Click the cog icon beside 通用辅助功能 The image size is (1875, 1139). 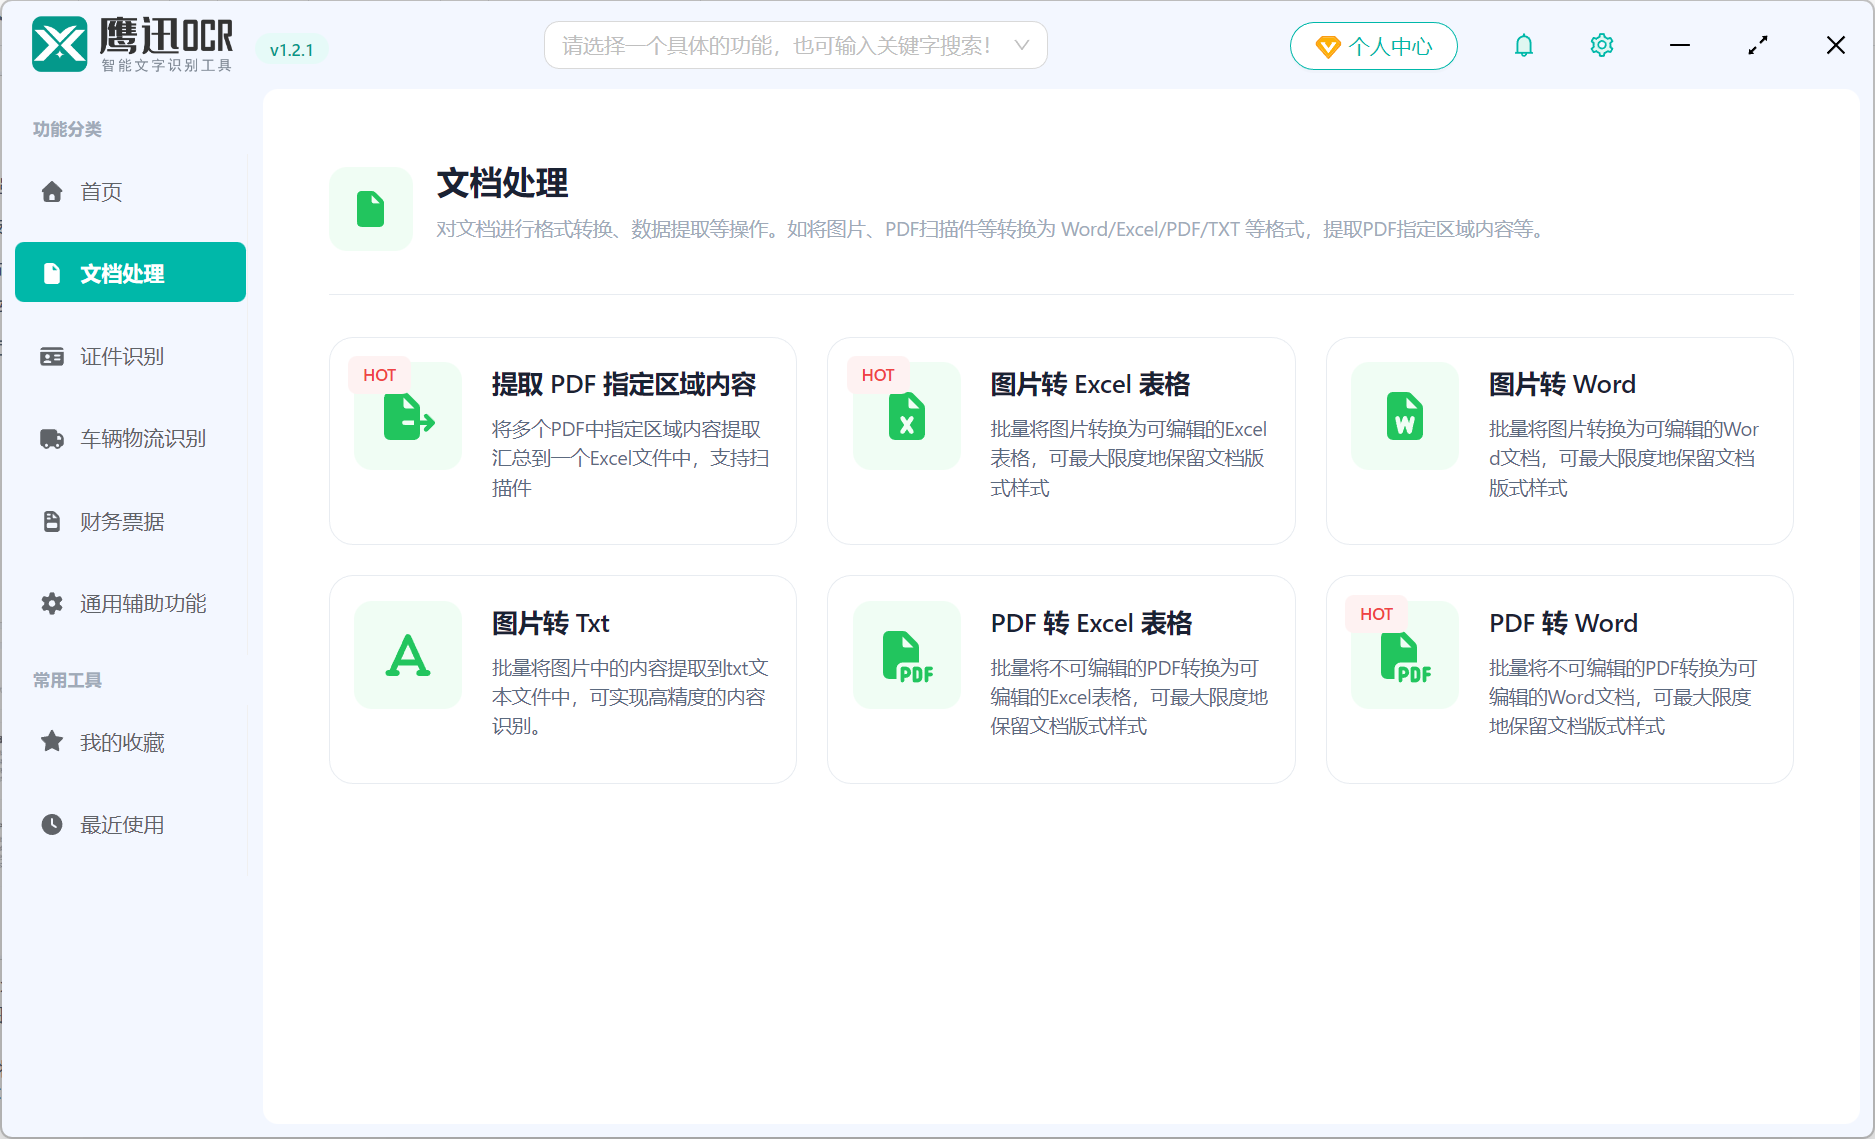click(52, 603)
